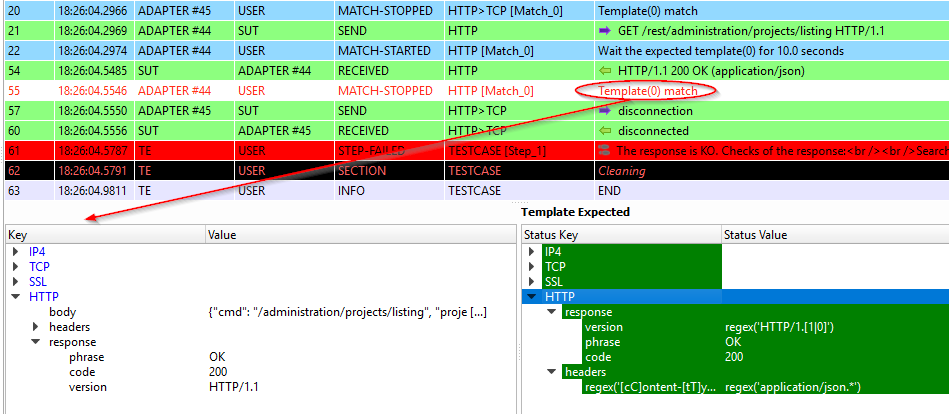Image resolution: width=949 pixels, height=414 pixels.
Task: Expand IP4 in Template Expected tree
Action: click(531, 252)
